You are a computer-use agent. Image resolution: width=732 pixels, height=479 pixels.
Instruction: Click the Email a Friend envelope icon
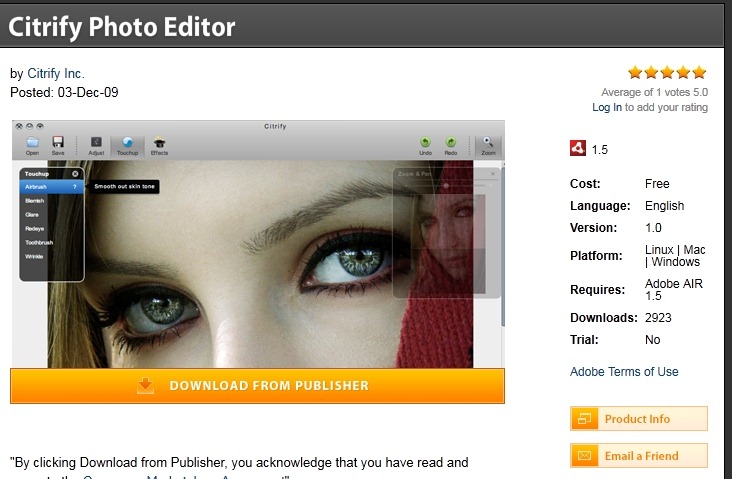tap(584, 456)
